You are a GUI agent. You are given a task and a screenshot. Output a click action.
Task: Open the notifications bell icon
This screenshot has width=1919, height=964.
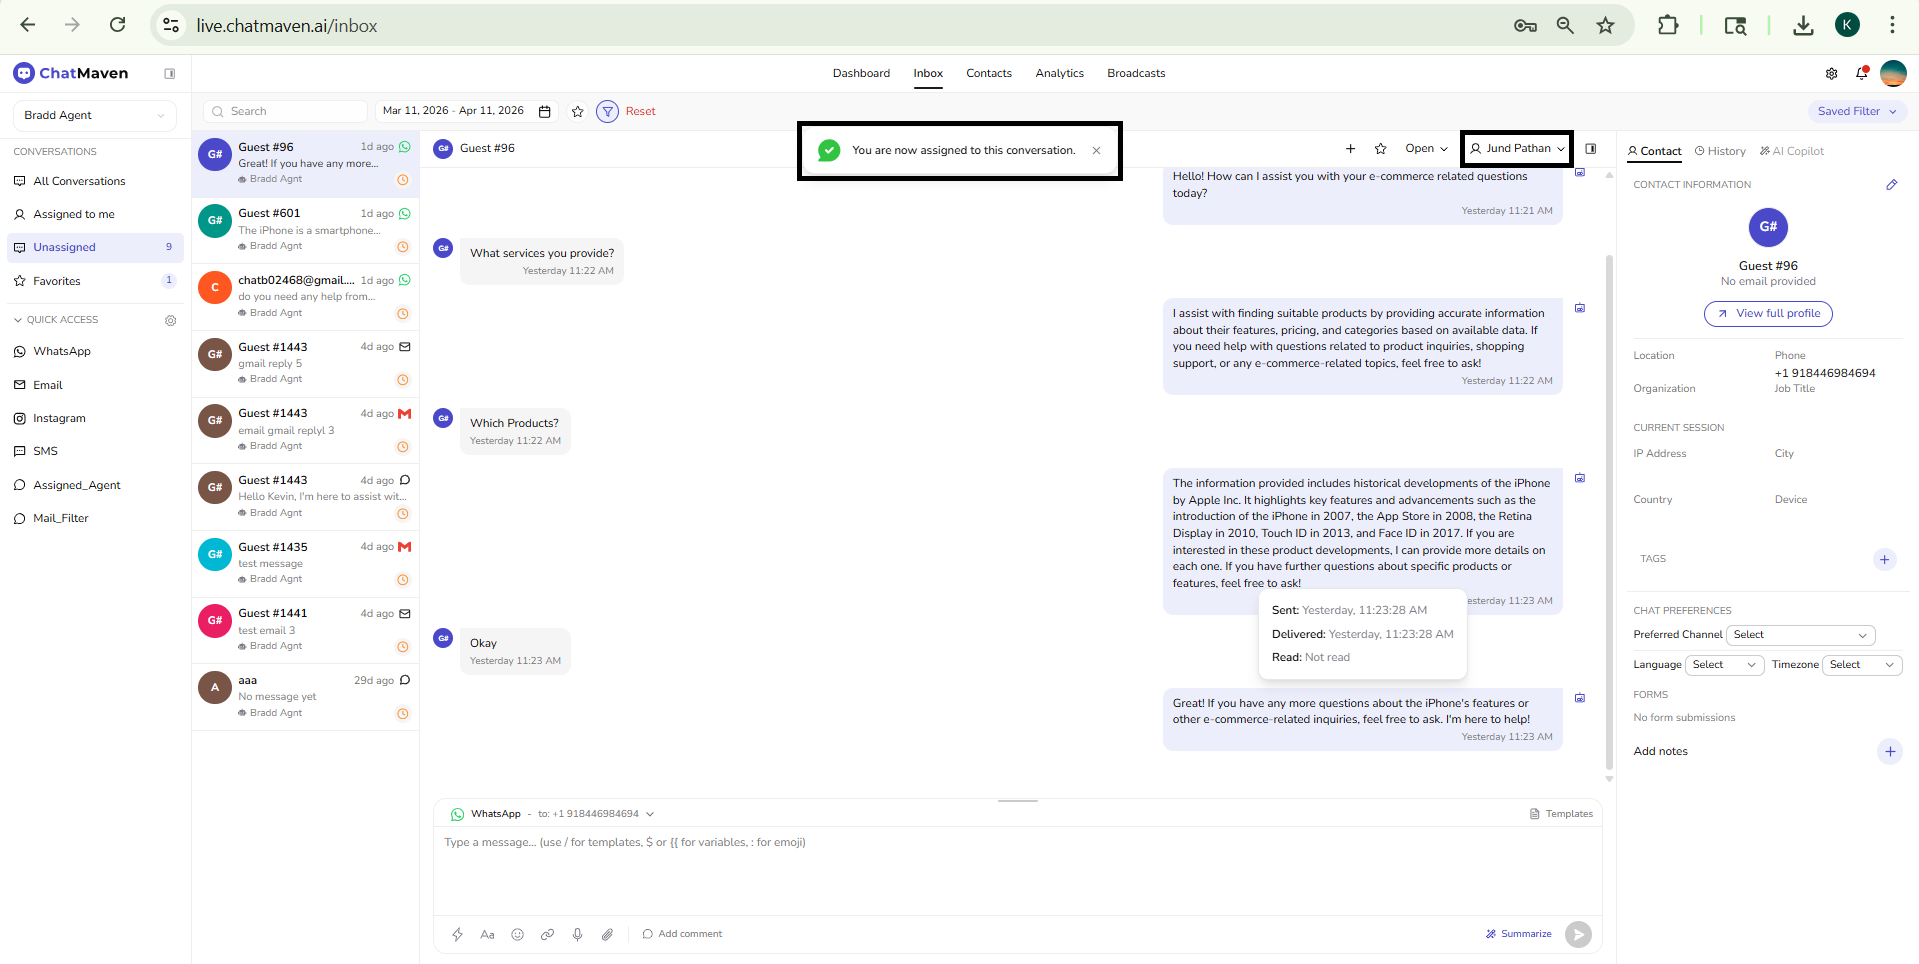(1861, 73)
